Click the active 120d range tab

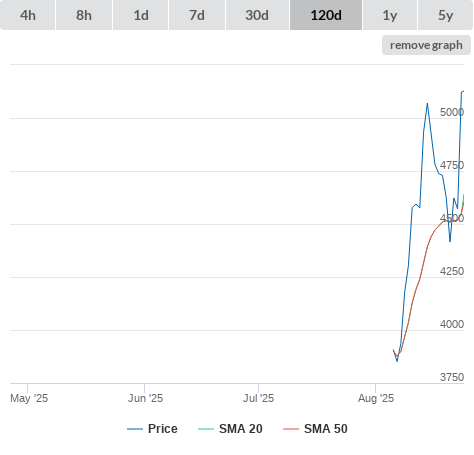pos(326,15)
